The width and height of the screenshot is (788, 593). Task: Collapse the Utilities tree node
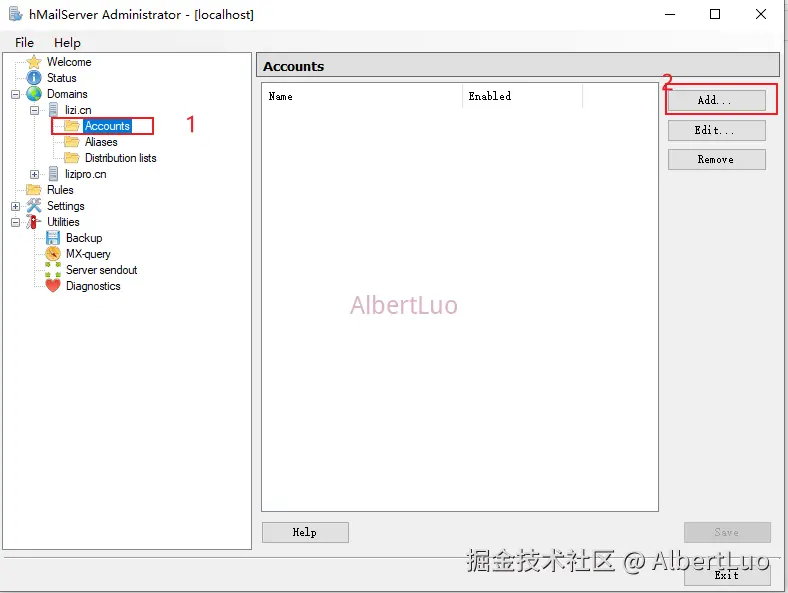tap(16, 222)
